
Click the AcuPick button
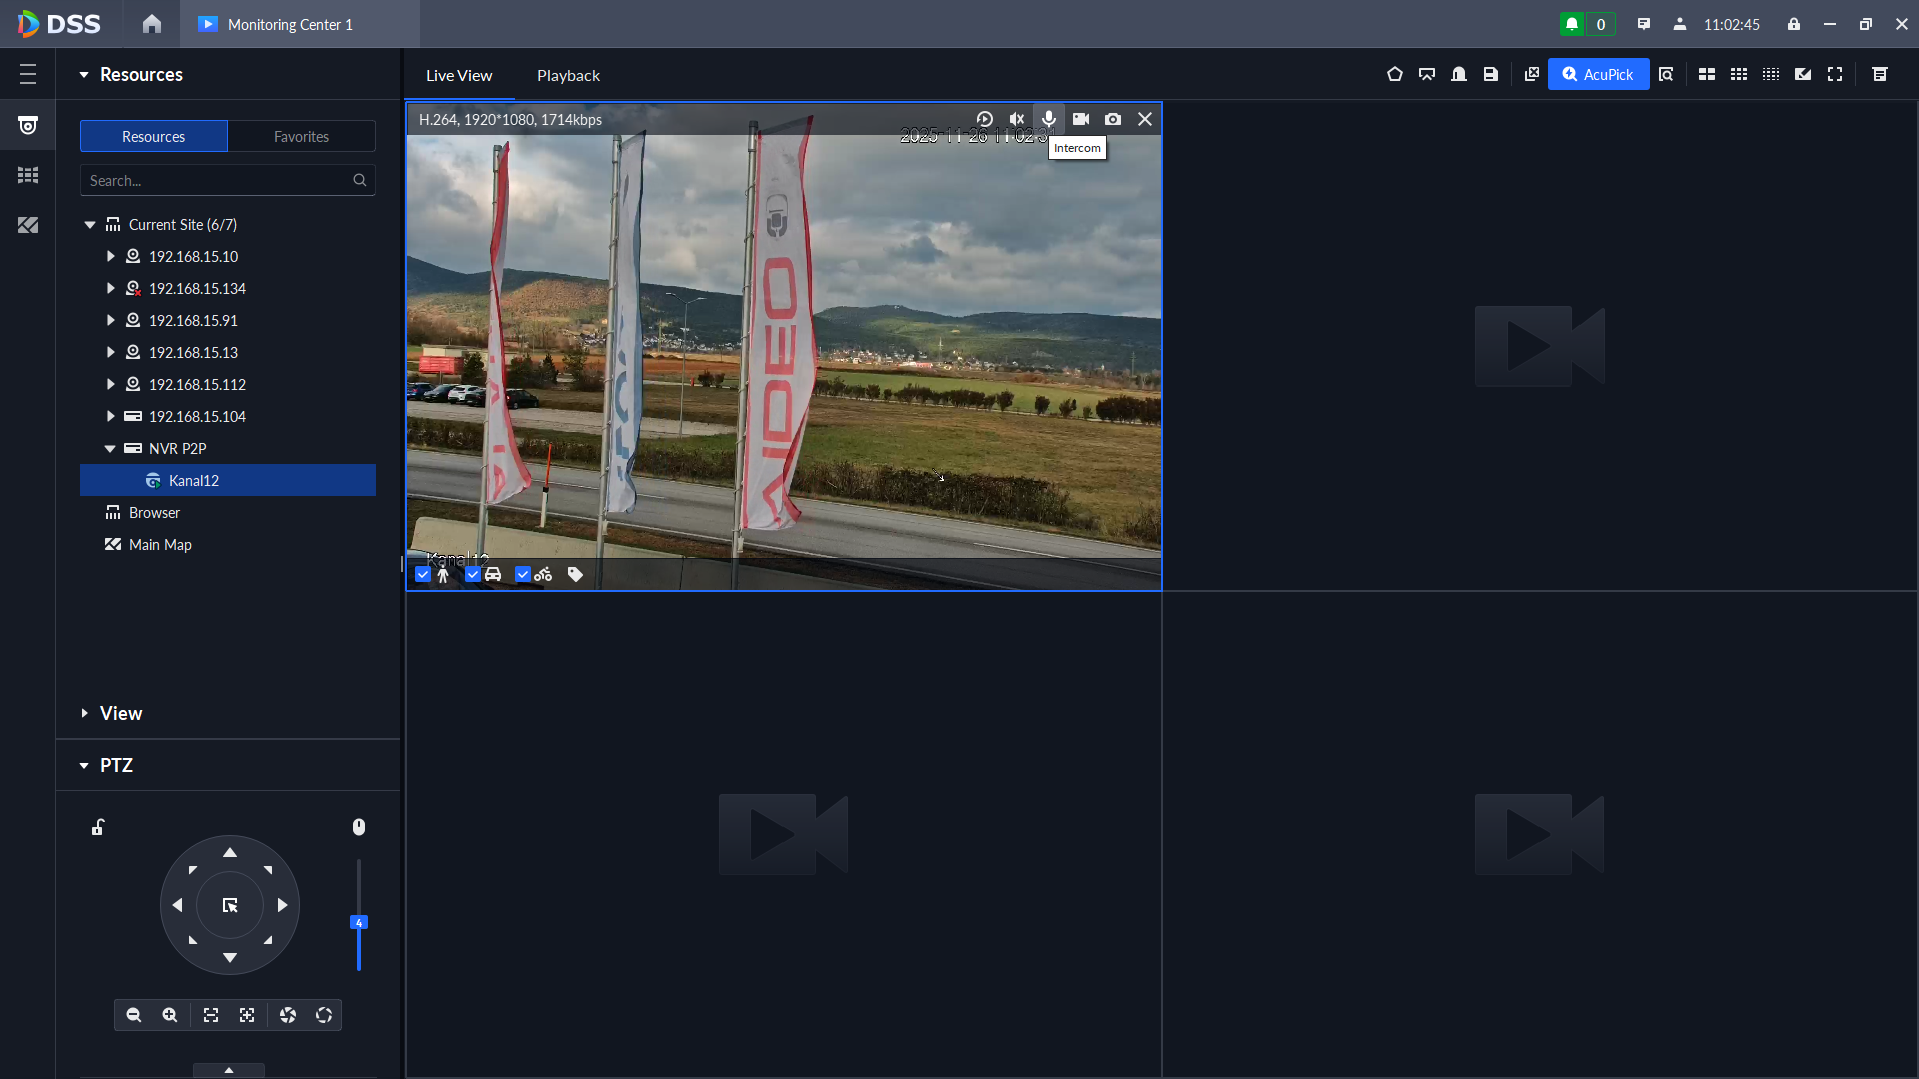(1598, 74)
